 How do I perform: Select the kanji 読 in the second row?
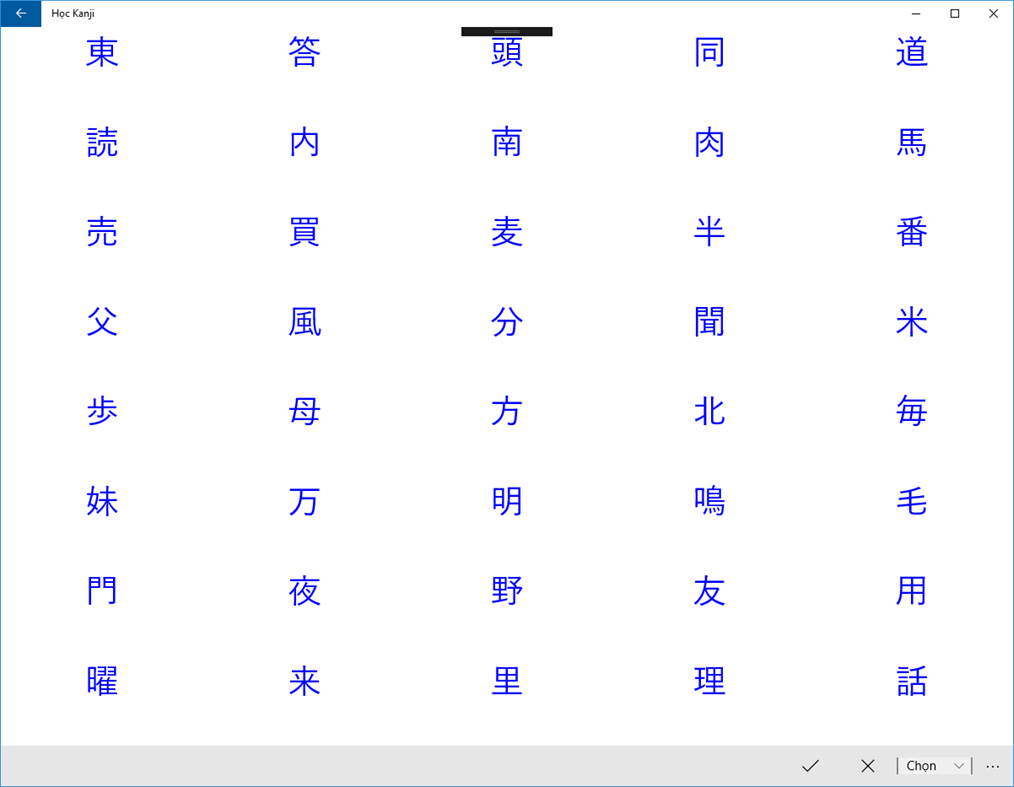click(101, 143)
